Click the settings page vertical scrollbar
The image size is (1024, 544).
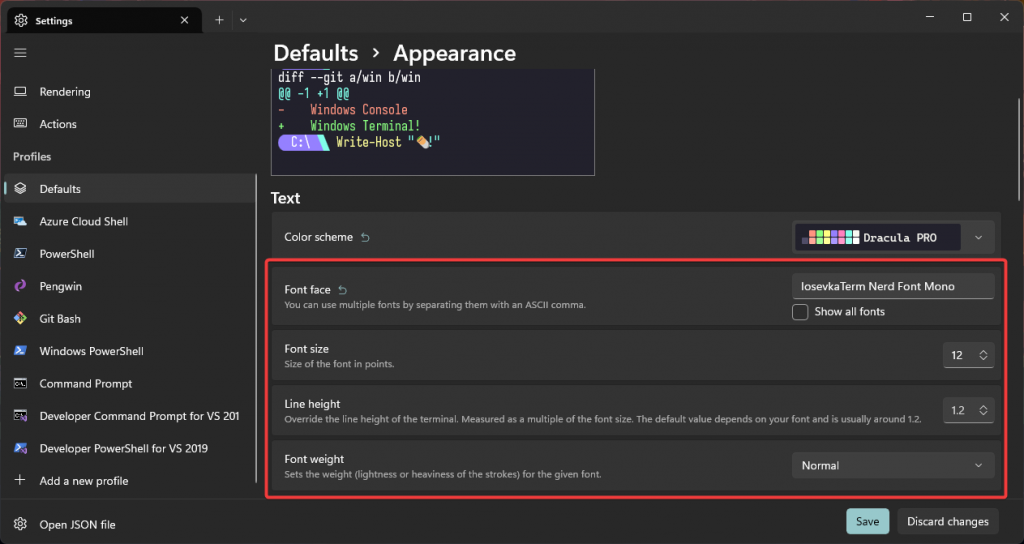pos(1018,150)
